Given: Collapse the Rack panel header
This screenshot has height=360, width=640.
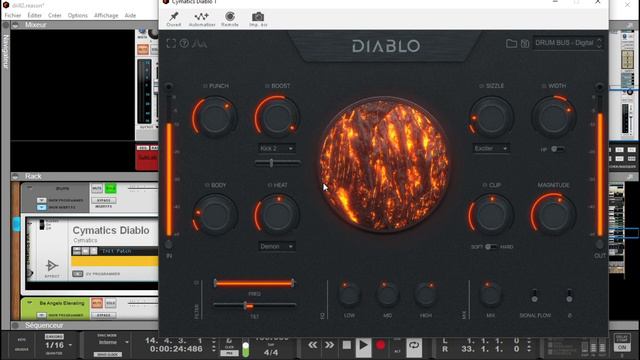Looking at the screenshot, I should (x=15, y=176).
